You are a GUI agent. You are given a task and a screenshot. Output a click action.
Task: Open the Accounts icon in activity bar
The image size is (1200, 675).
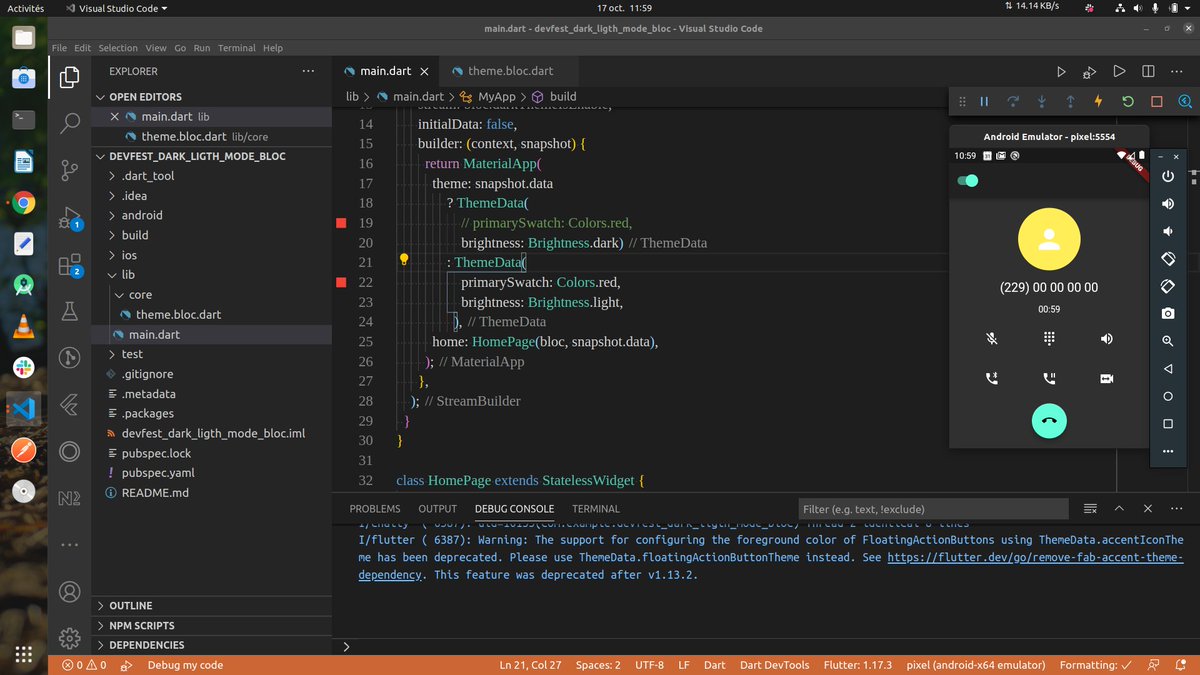70,592
